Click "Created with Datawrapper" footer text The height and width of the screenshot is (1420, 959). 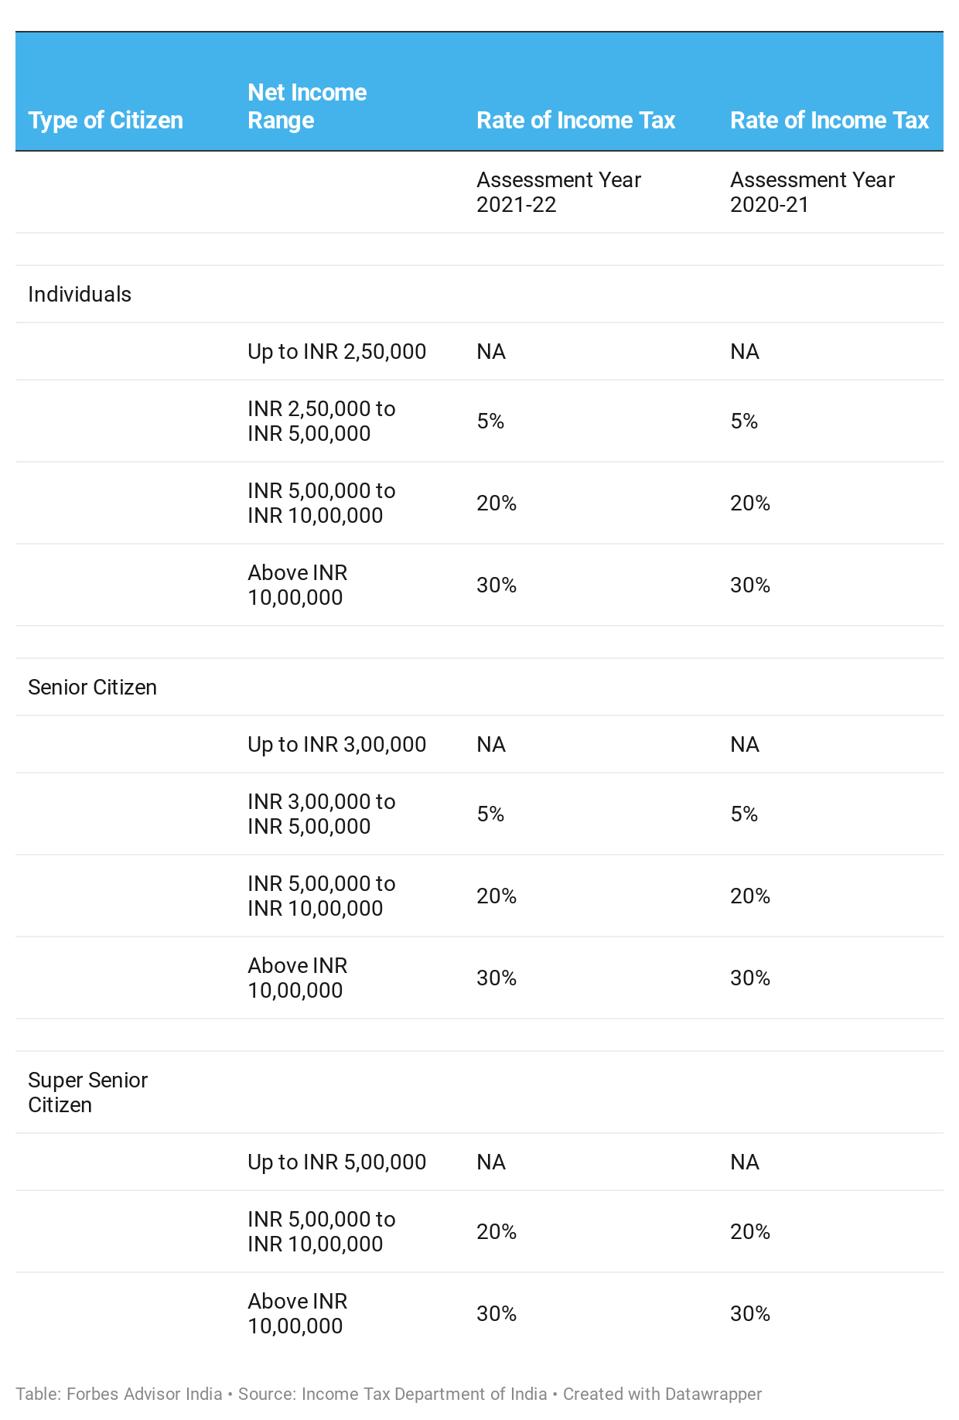662,1394
